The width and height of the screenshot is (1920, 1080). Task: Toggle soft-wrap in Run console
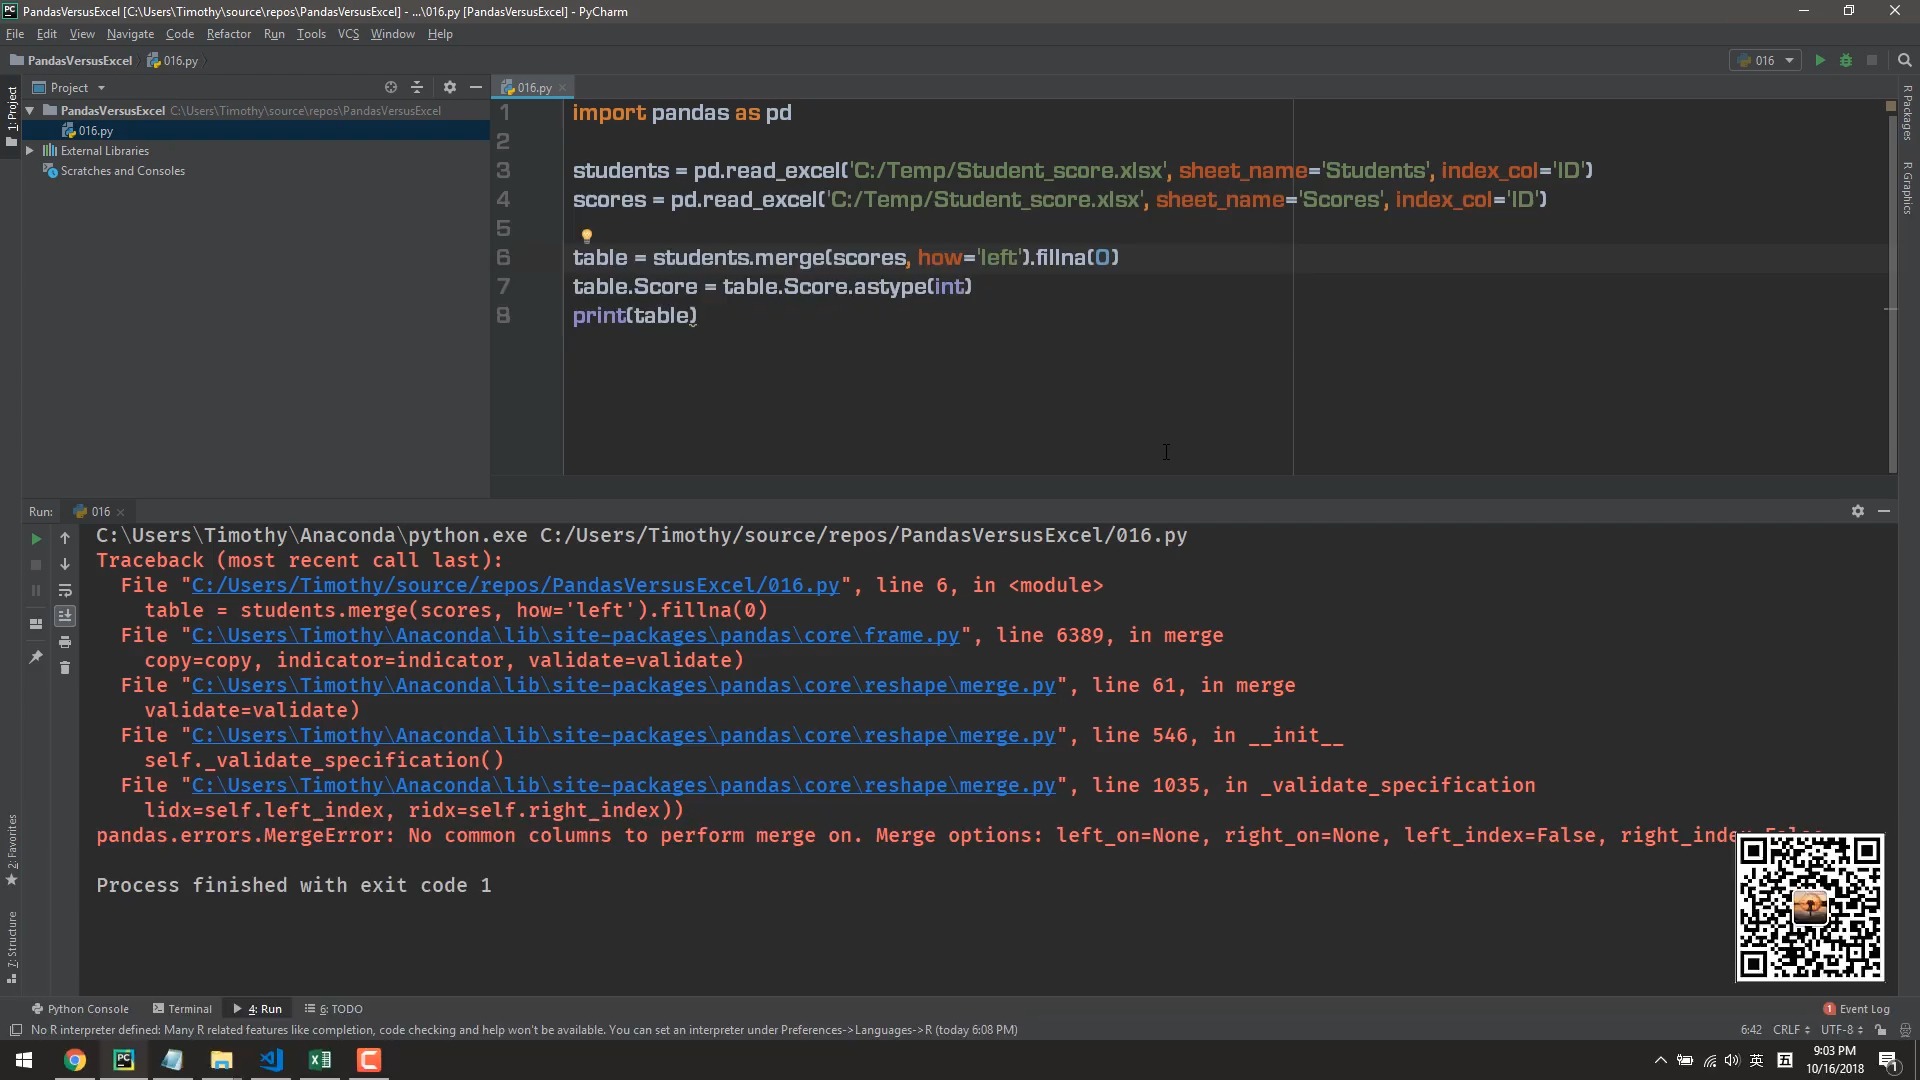coord(65,591)
